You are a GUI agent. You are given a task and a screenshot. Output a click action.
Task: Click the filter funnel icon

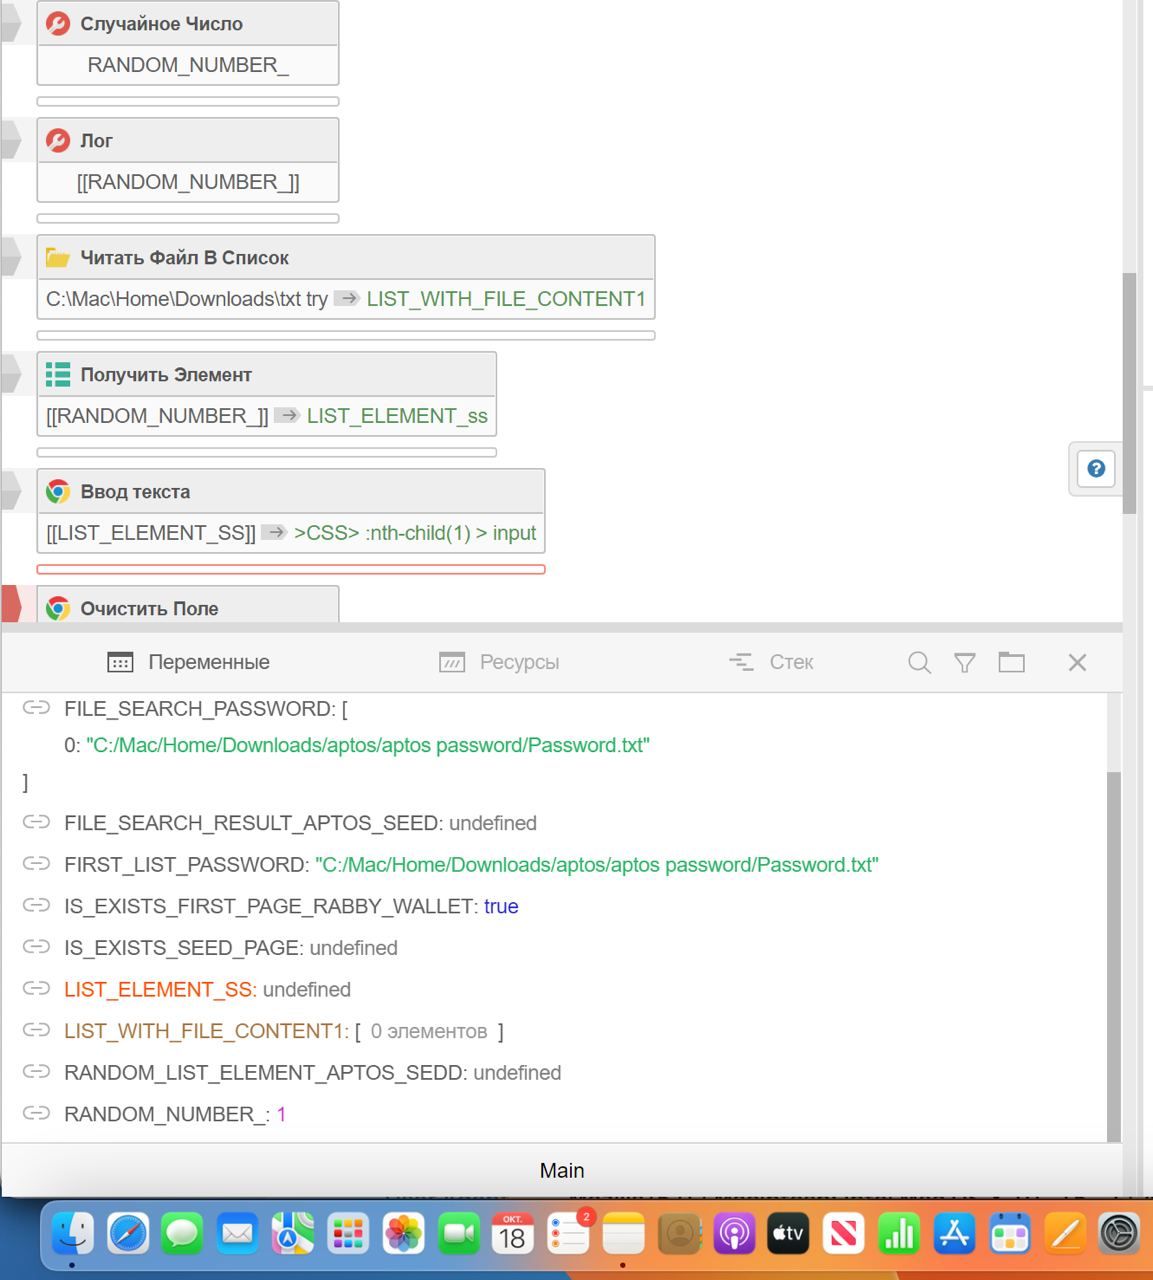point(964,662)
